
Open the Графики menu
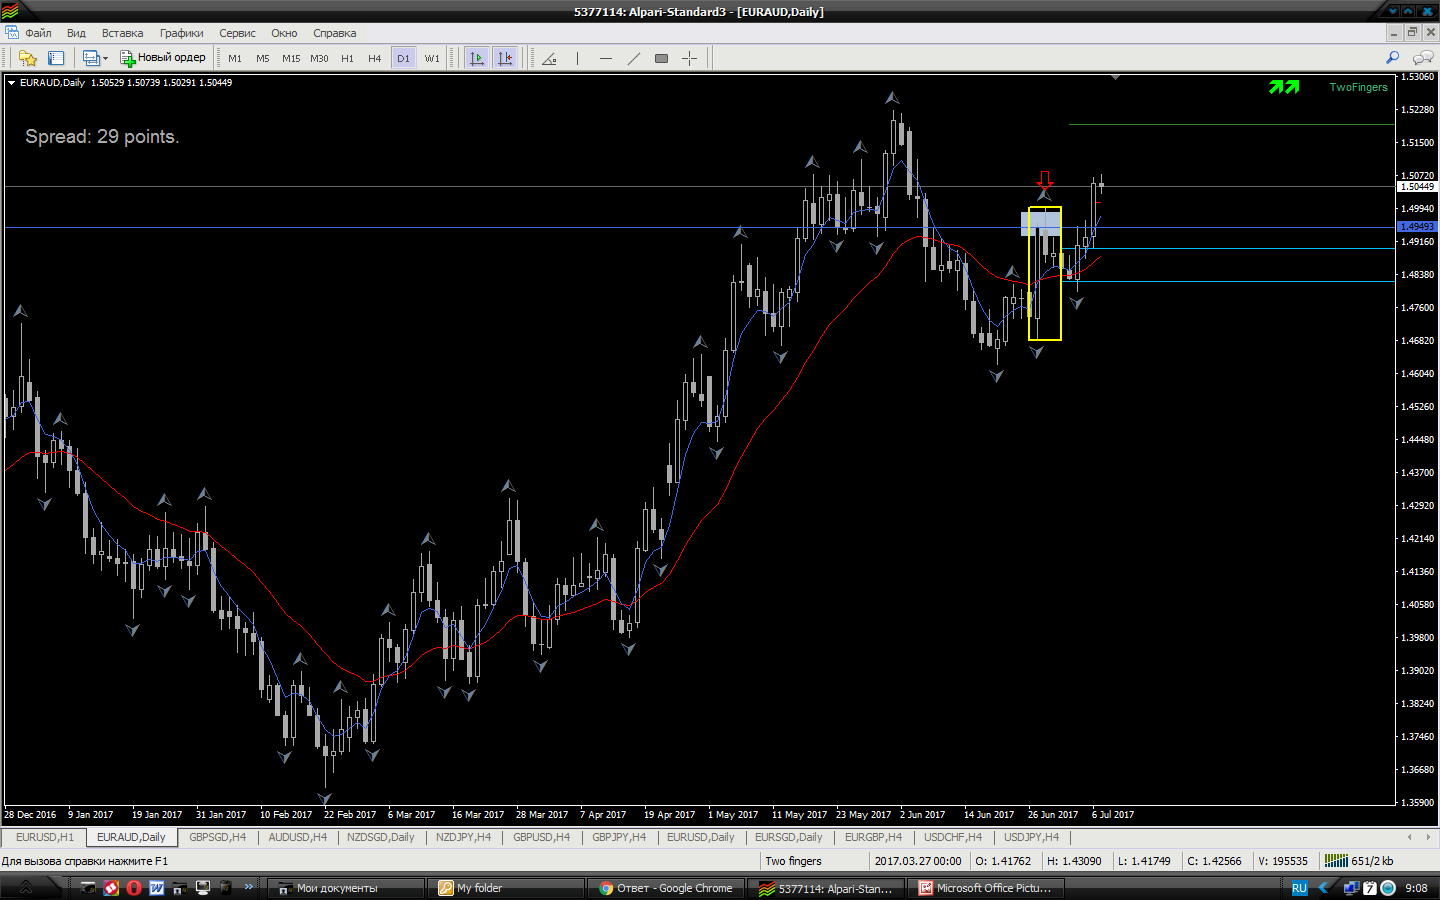[181, 33]
